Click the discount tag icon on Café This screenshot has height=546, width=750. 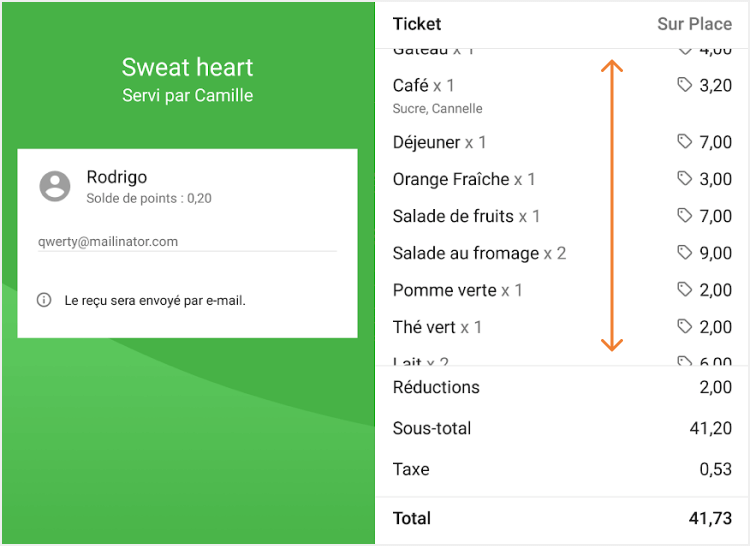pyautogui.click(x=685, y=85)
